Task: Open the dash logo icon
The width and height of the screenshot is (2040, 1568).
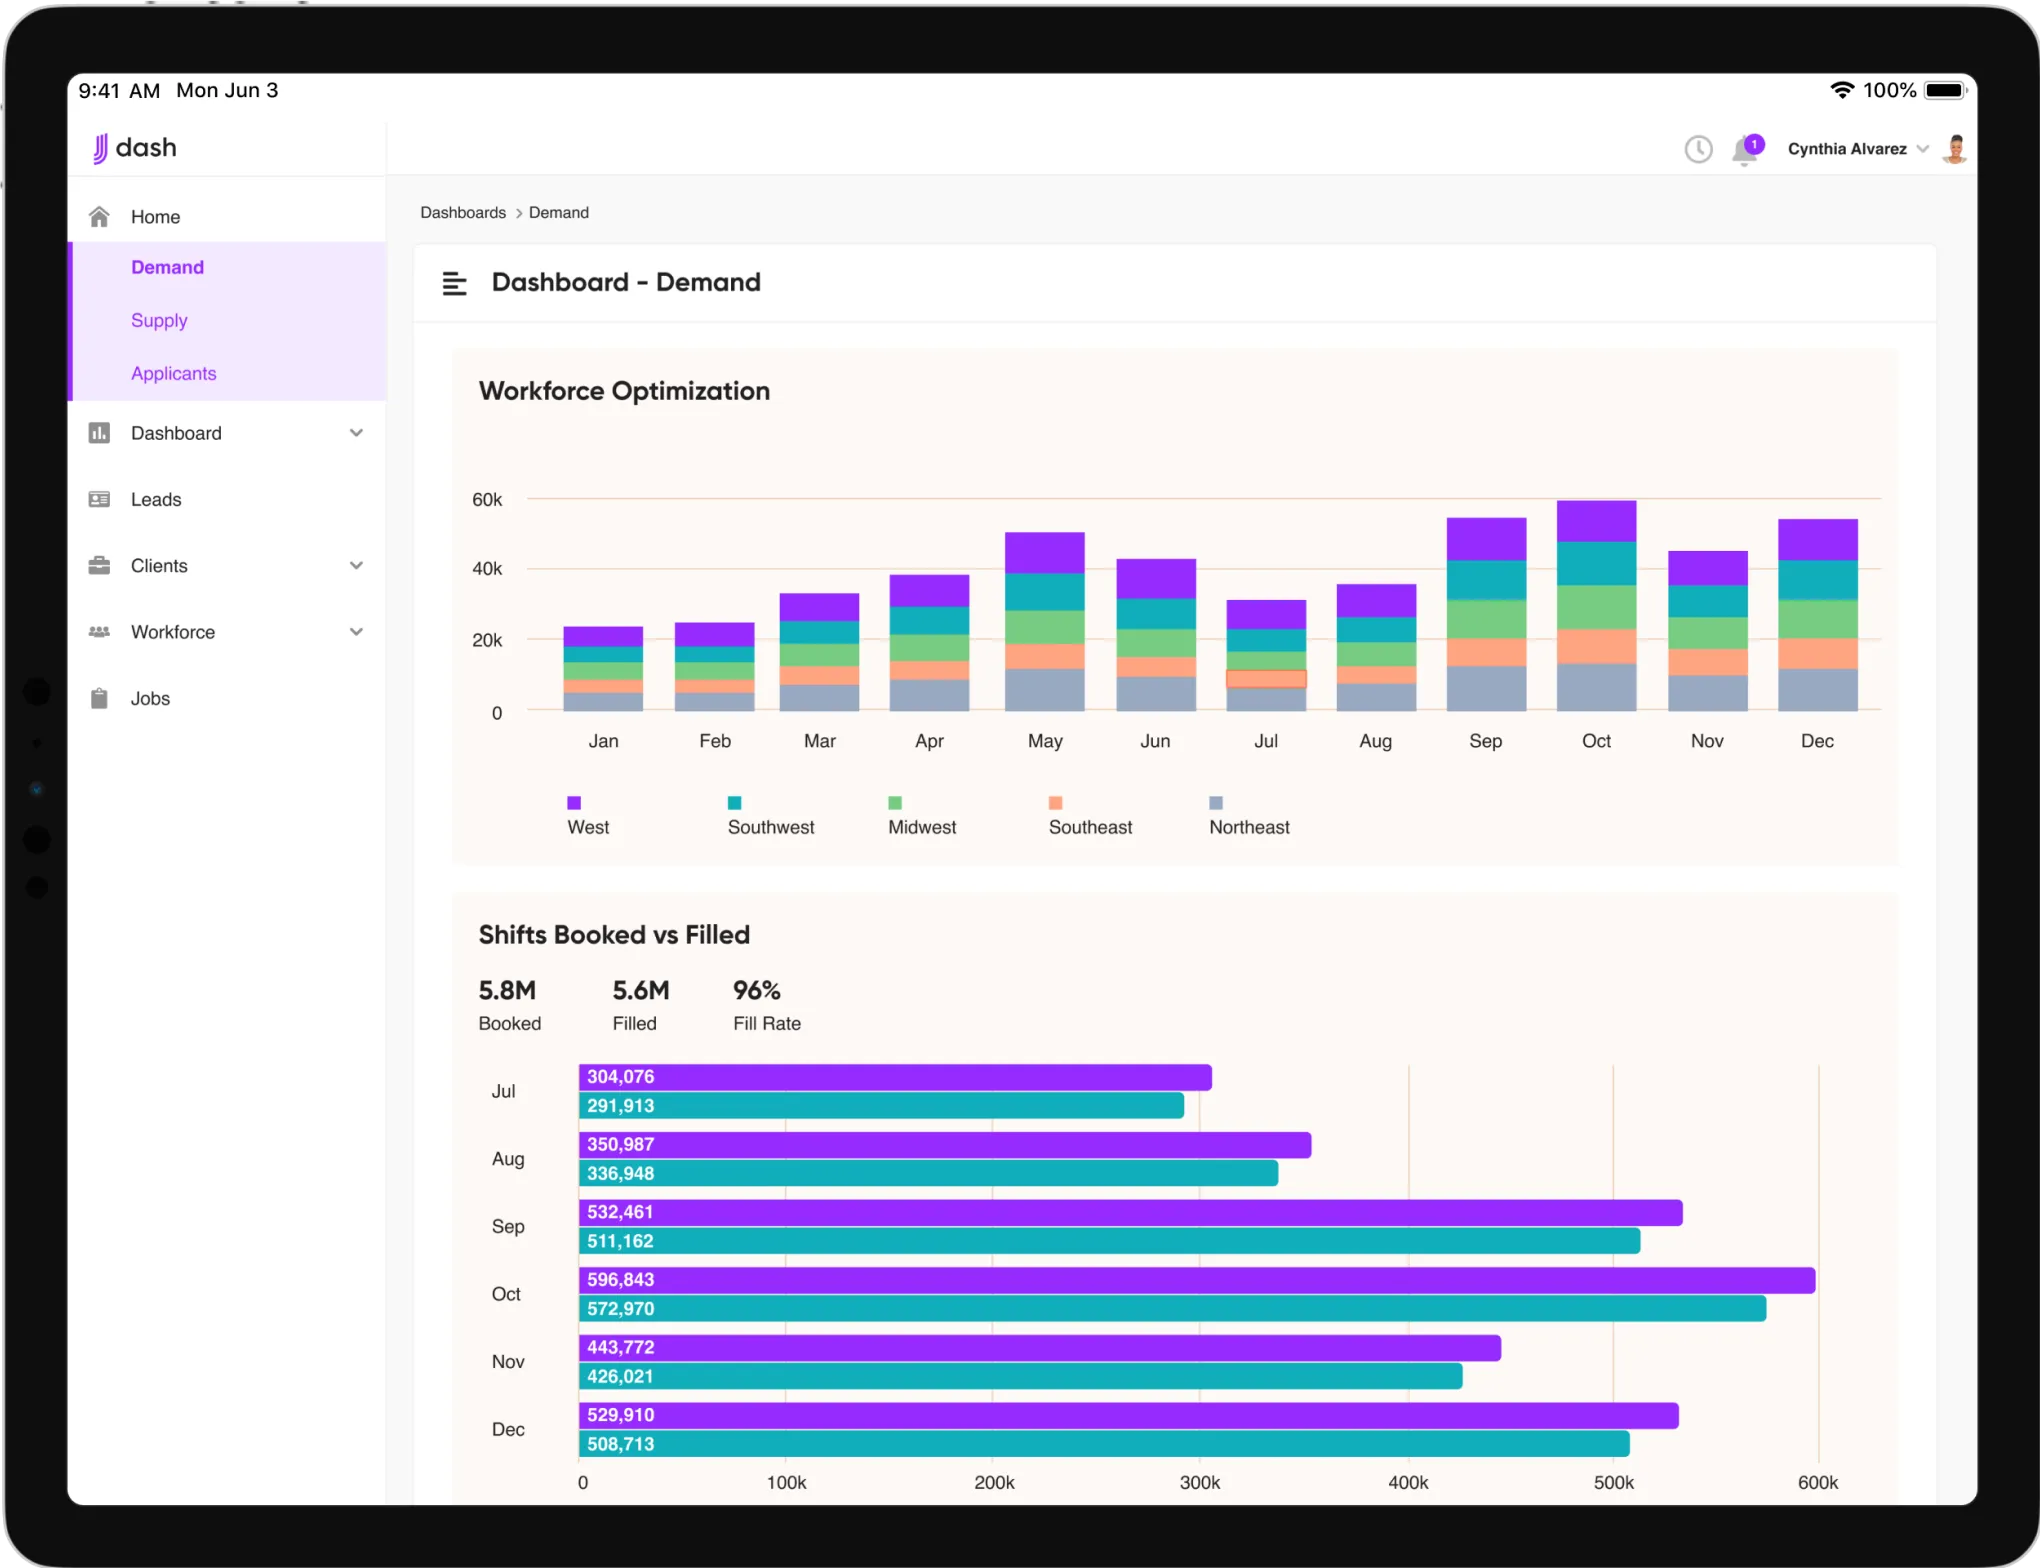Action: click(x=100, y=147)
